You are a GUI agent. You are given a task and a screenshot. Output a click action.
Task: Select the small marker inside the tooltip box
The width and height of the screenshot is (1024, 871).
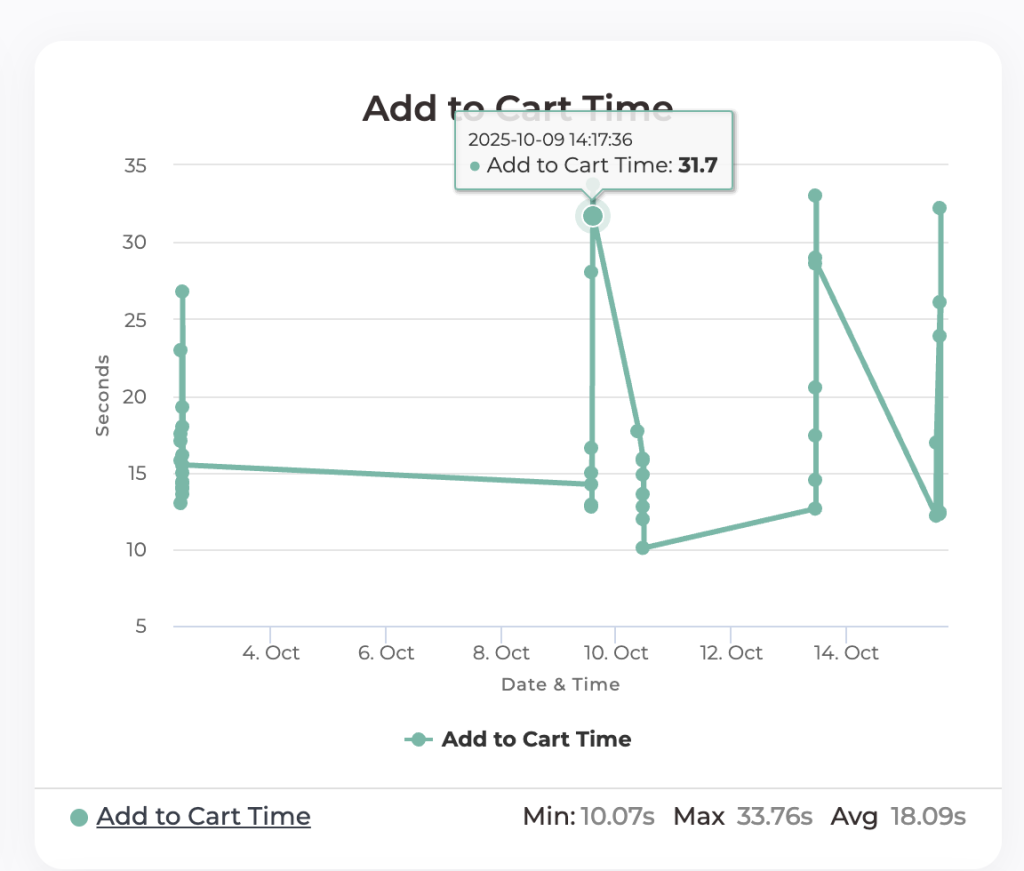[474, 166]
